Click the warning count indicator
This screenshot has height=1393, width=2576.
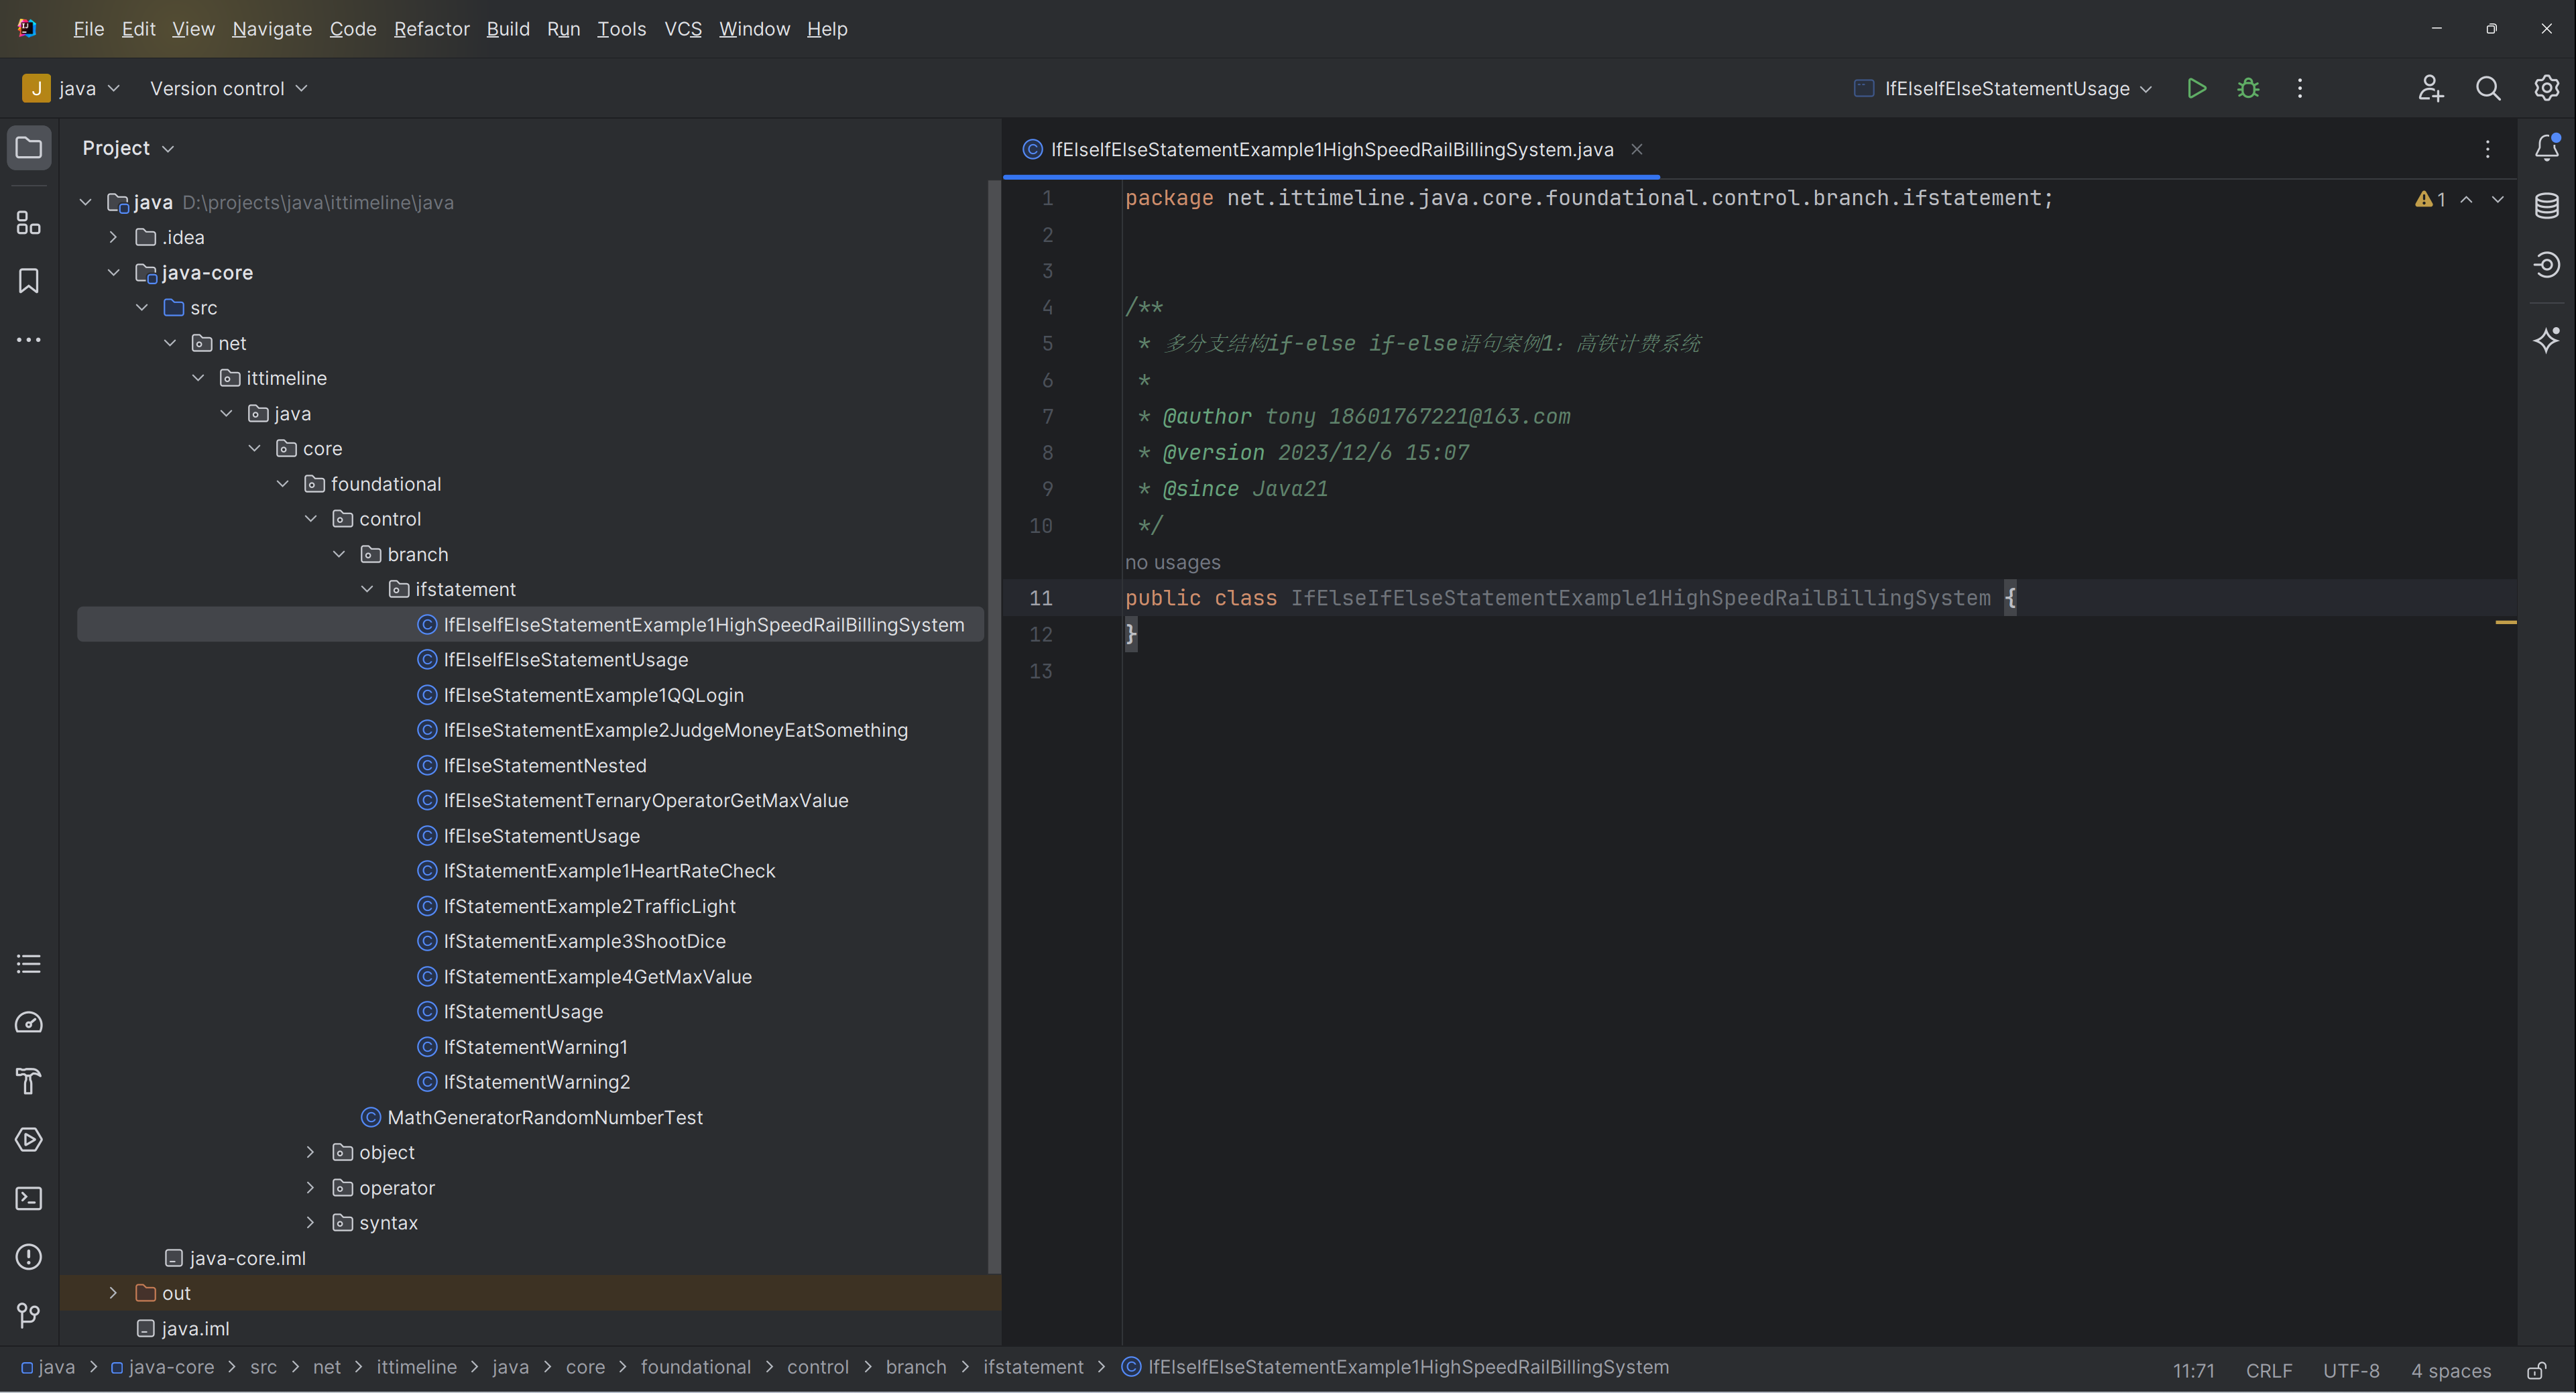click(2430, 199)
